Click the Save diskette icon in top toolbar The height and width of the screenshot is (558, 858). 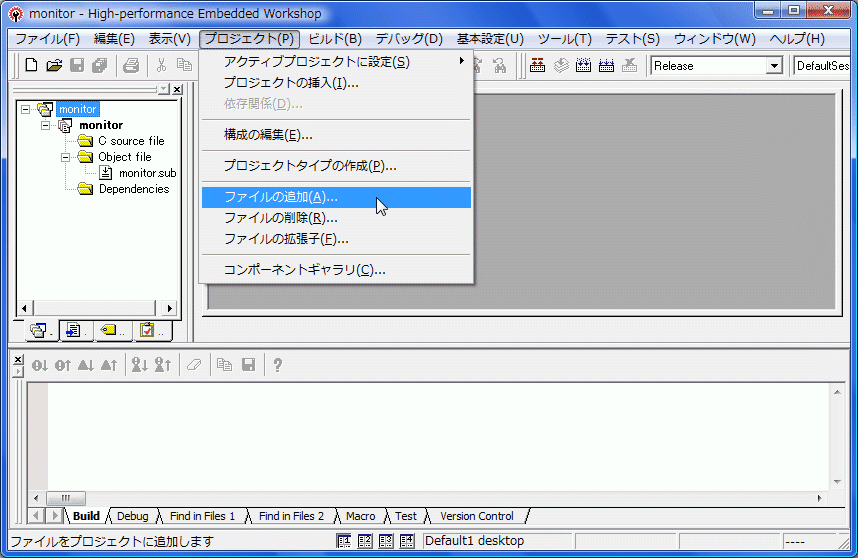point(77,66)
